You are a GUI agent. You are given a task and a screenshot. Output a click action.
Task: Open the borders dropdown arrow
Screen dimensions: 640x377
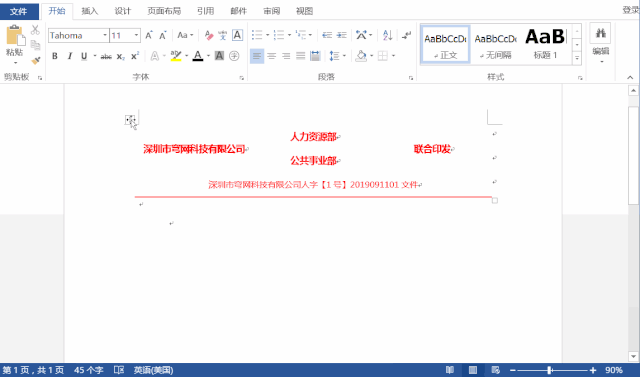(x=393, y=56)
